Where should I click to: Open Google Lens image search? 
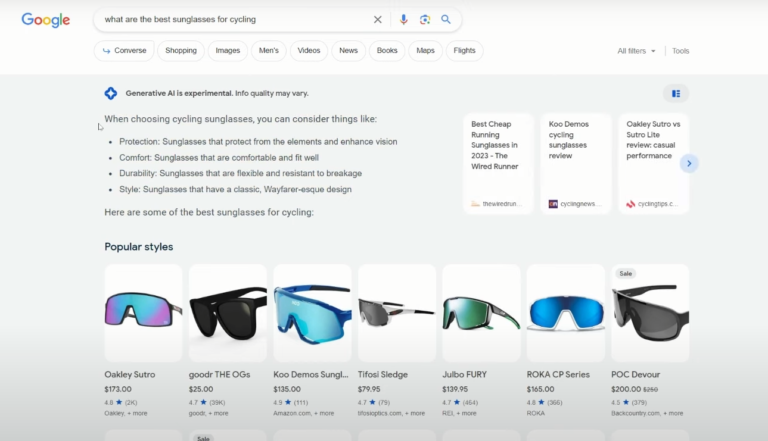(425, 19)
